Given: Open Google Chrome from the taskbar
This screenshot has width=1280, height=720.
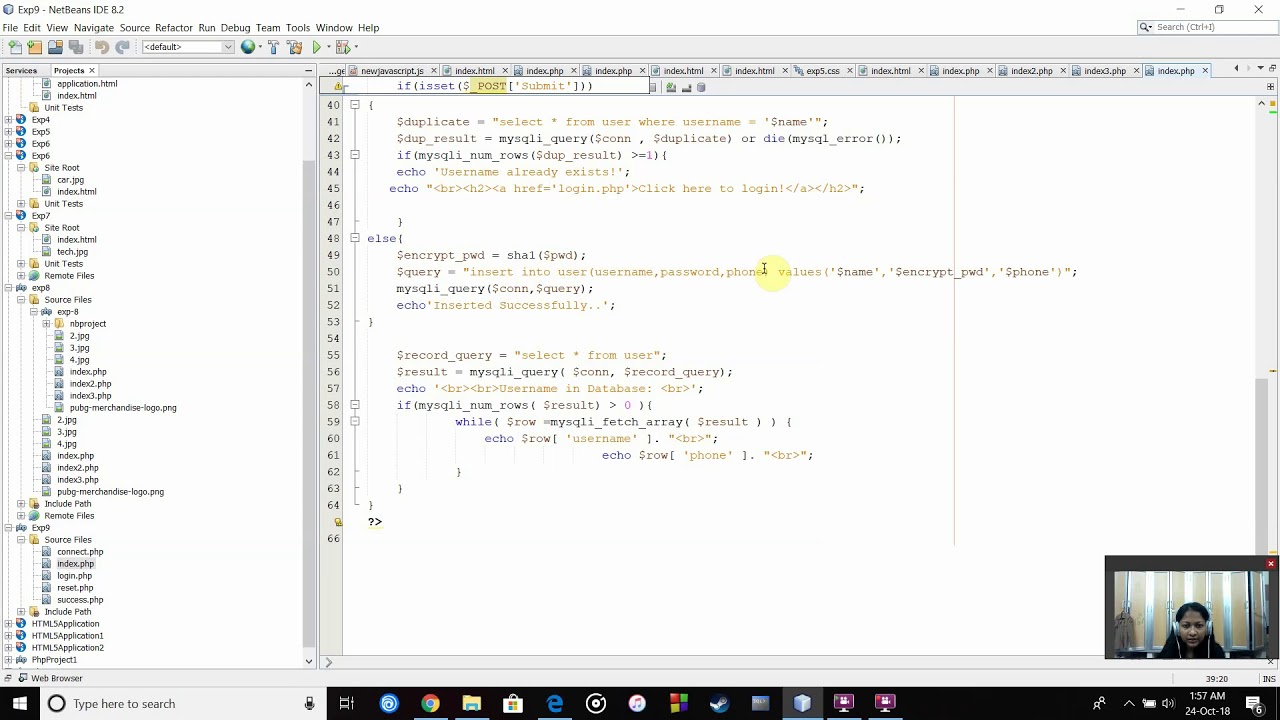Looking at the screenshot, I should click(x=430, y=703).
